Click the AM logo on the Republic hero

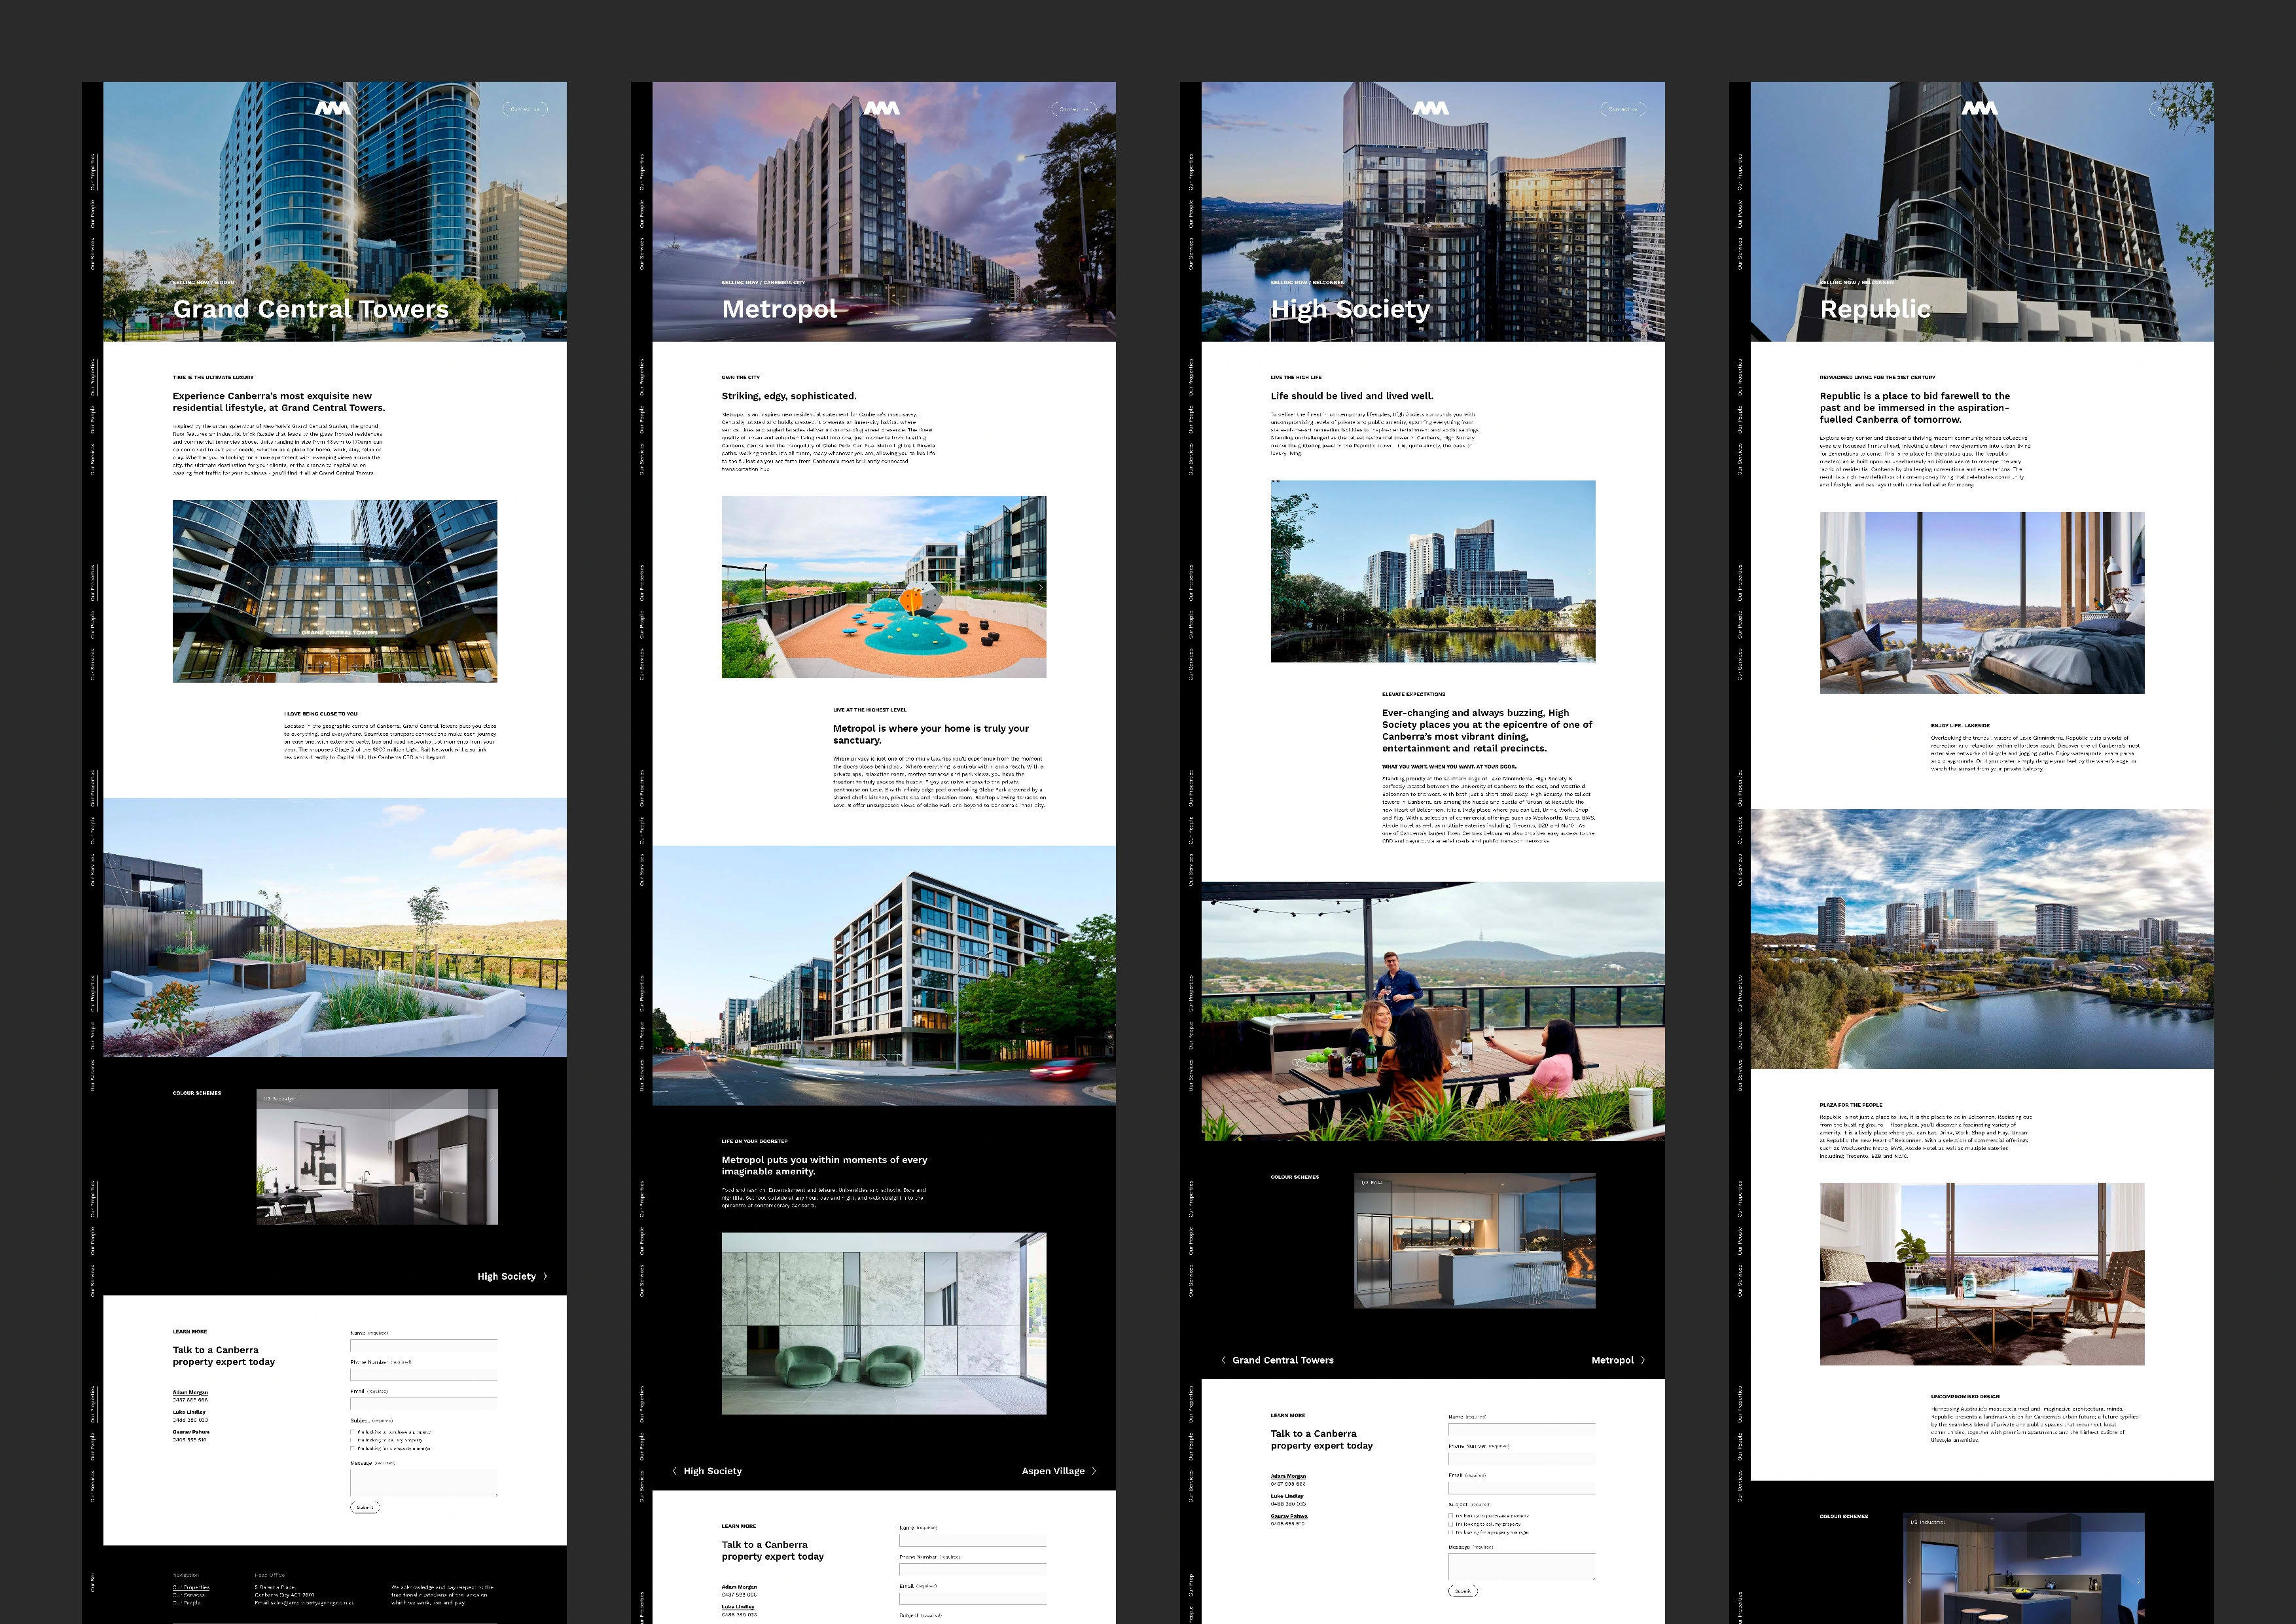(1979, 108)
